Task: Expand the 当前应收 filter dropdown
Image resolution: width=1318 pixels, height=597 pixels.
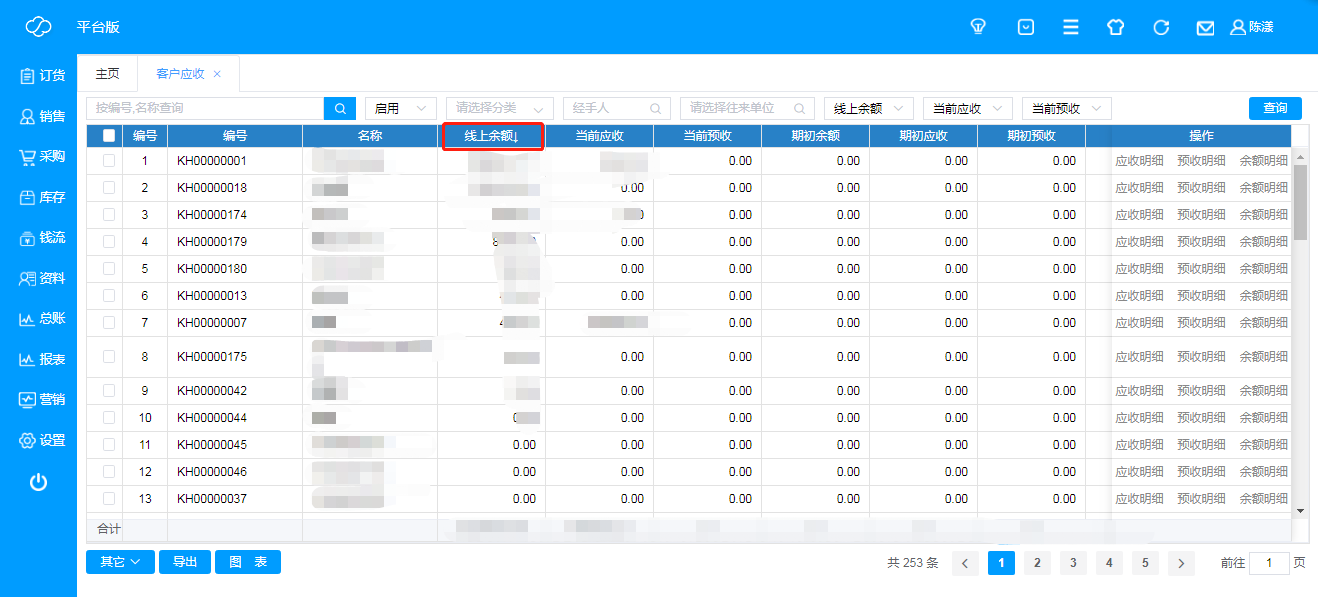Action: pyautogui.click(x=968, y=108)
